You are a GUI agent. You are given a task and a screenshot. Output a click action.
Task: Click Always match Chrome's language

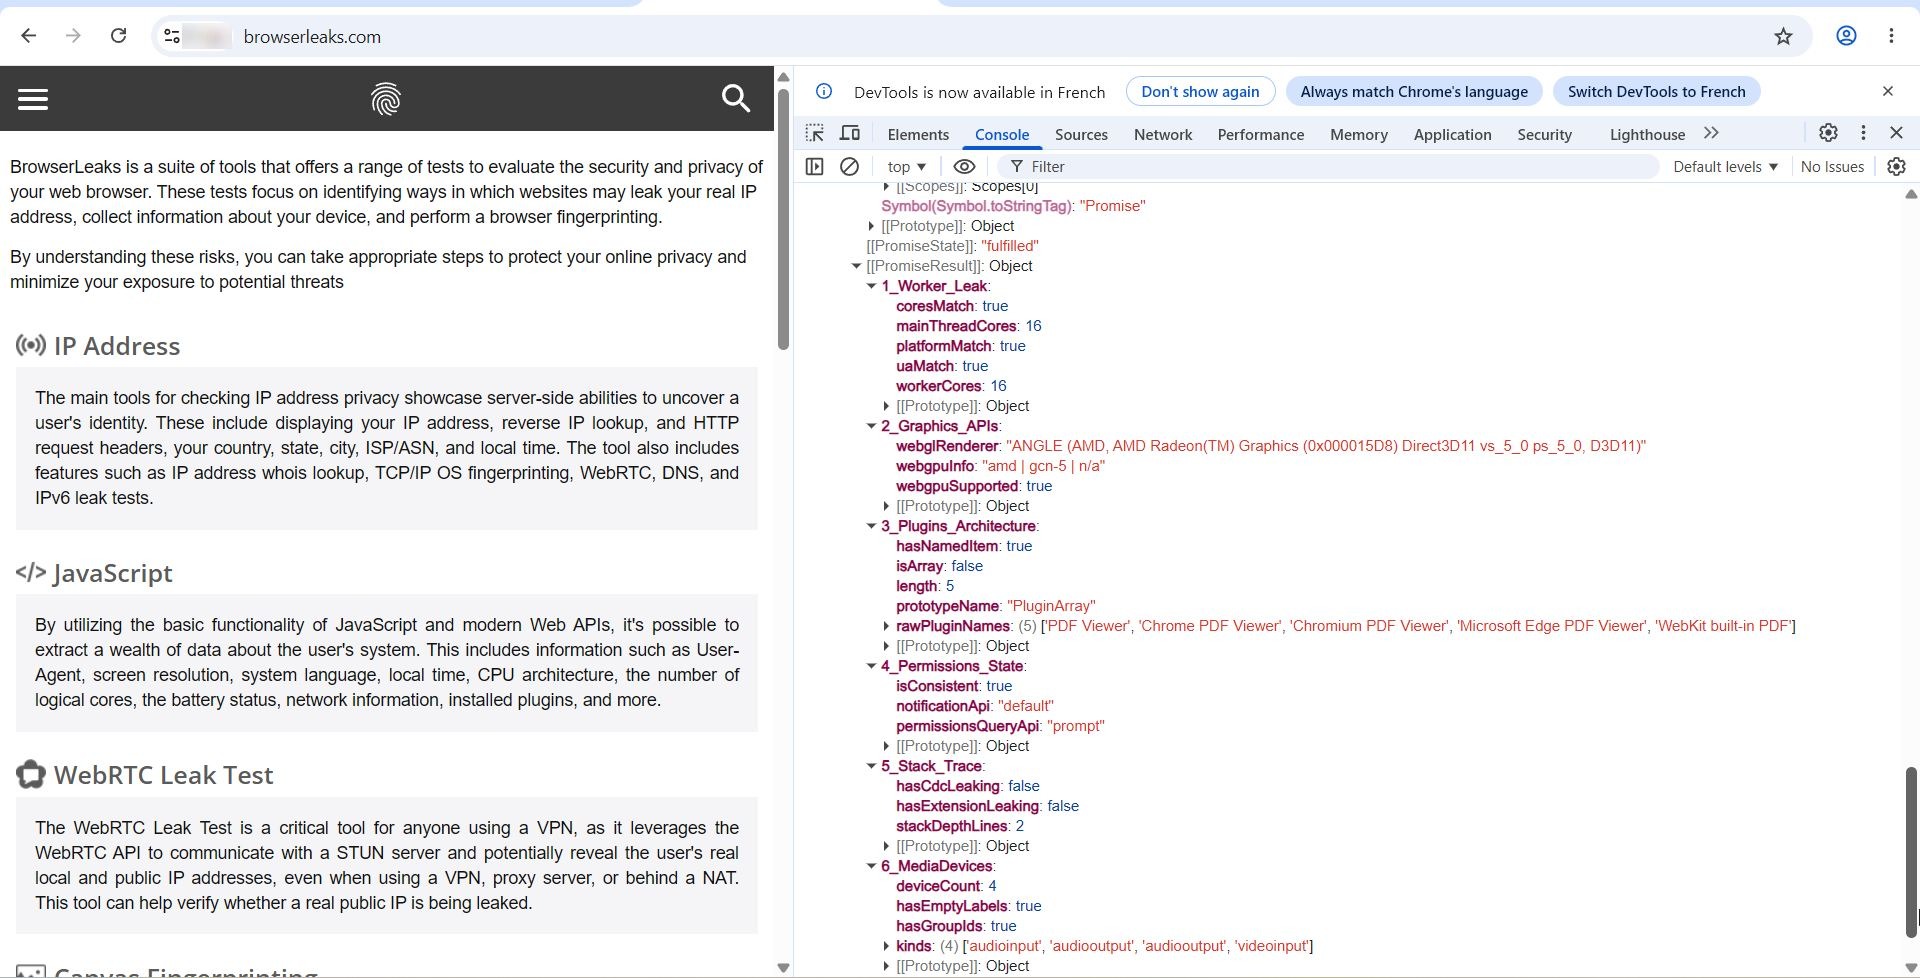(x=1414, y=91)
